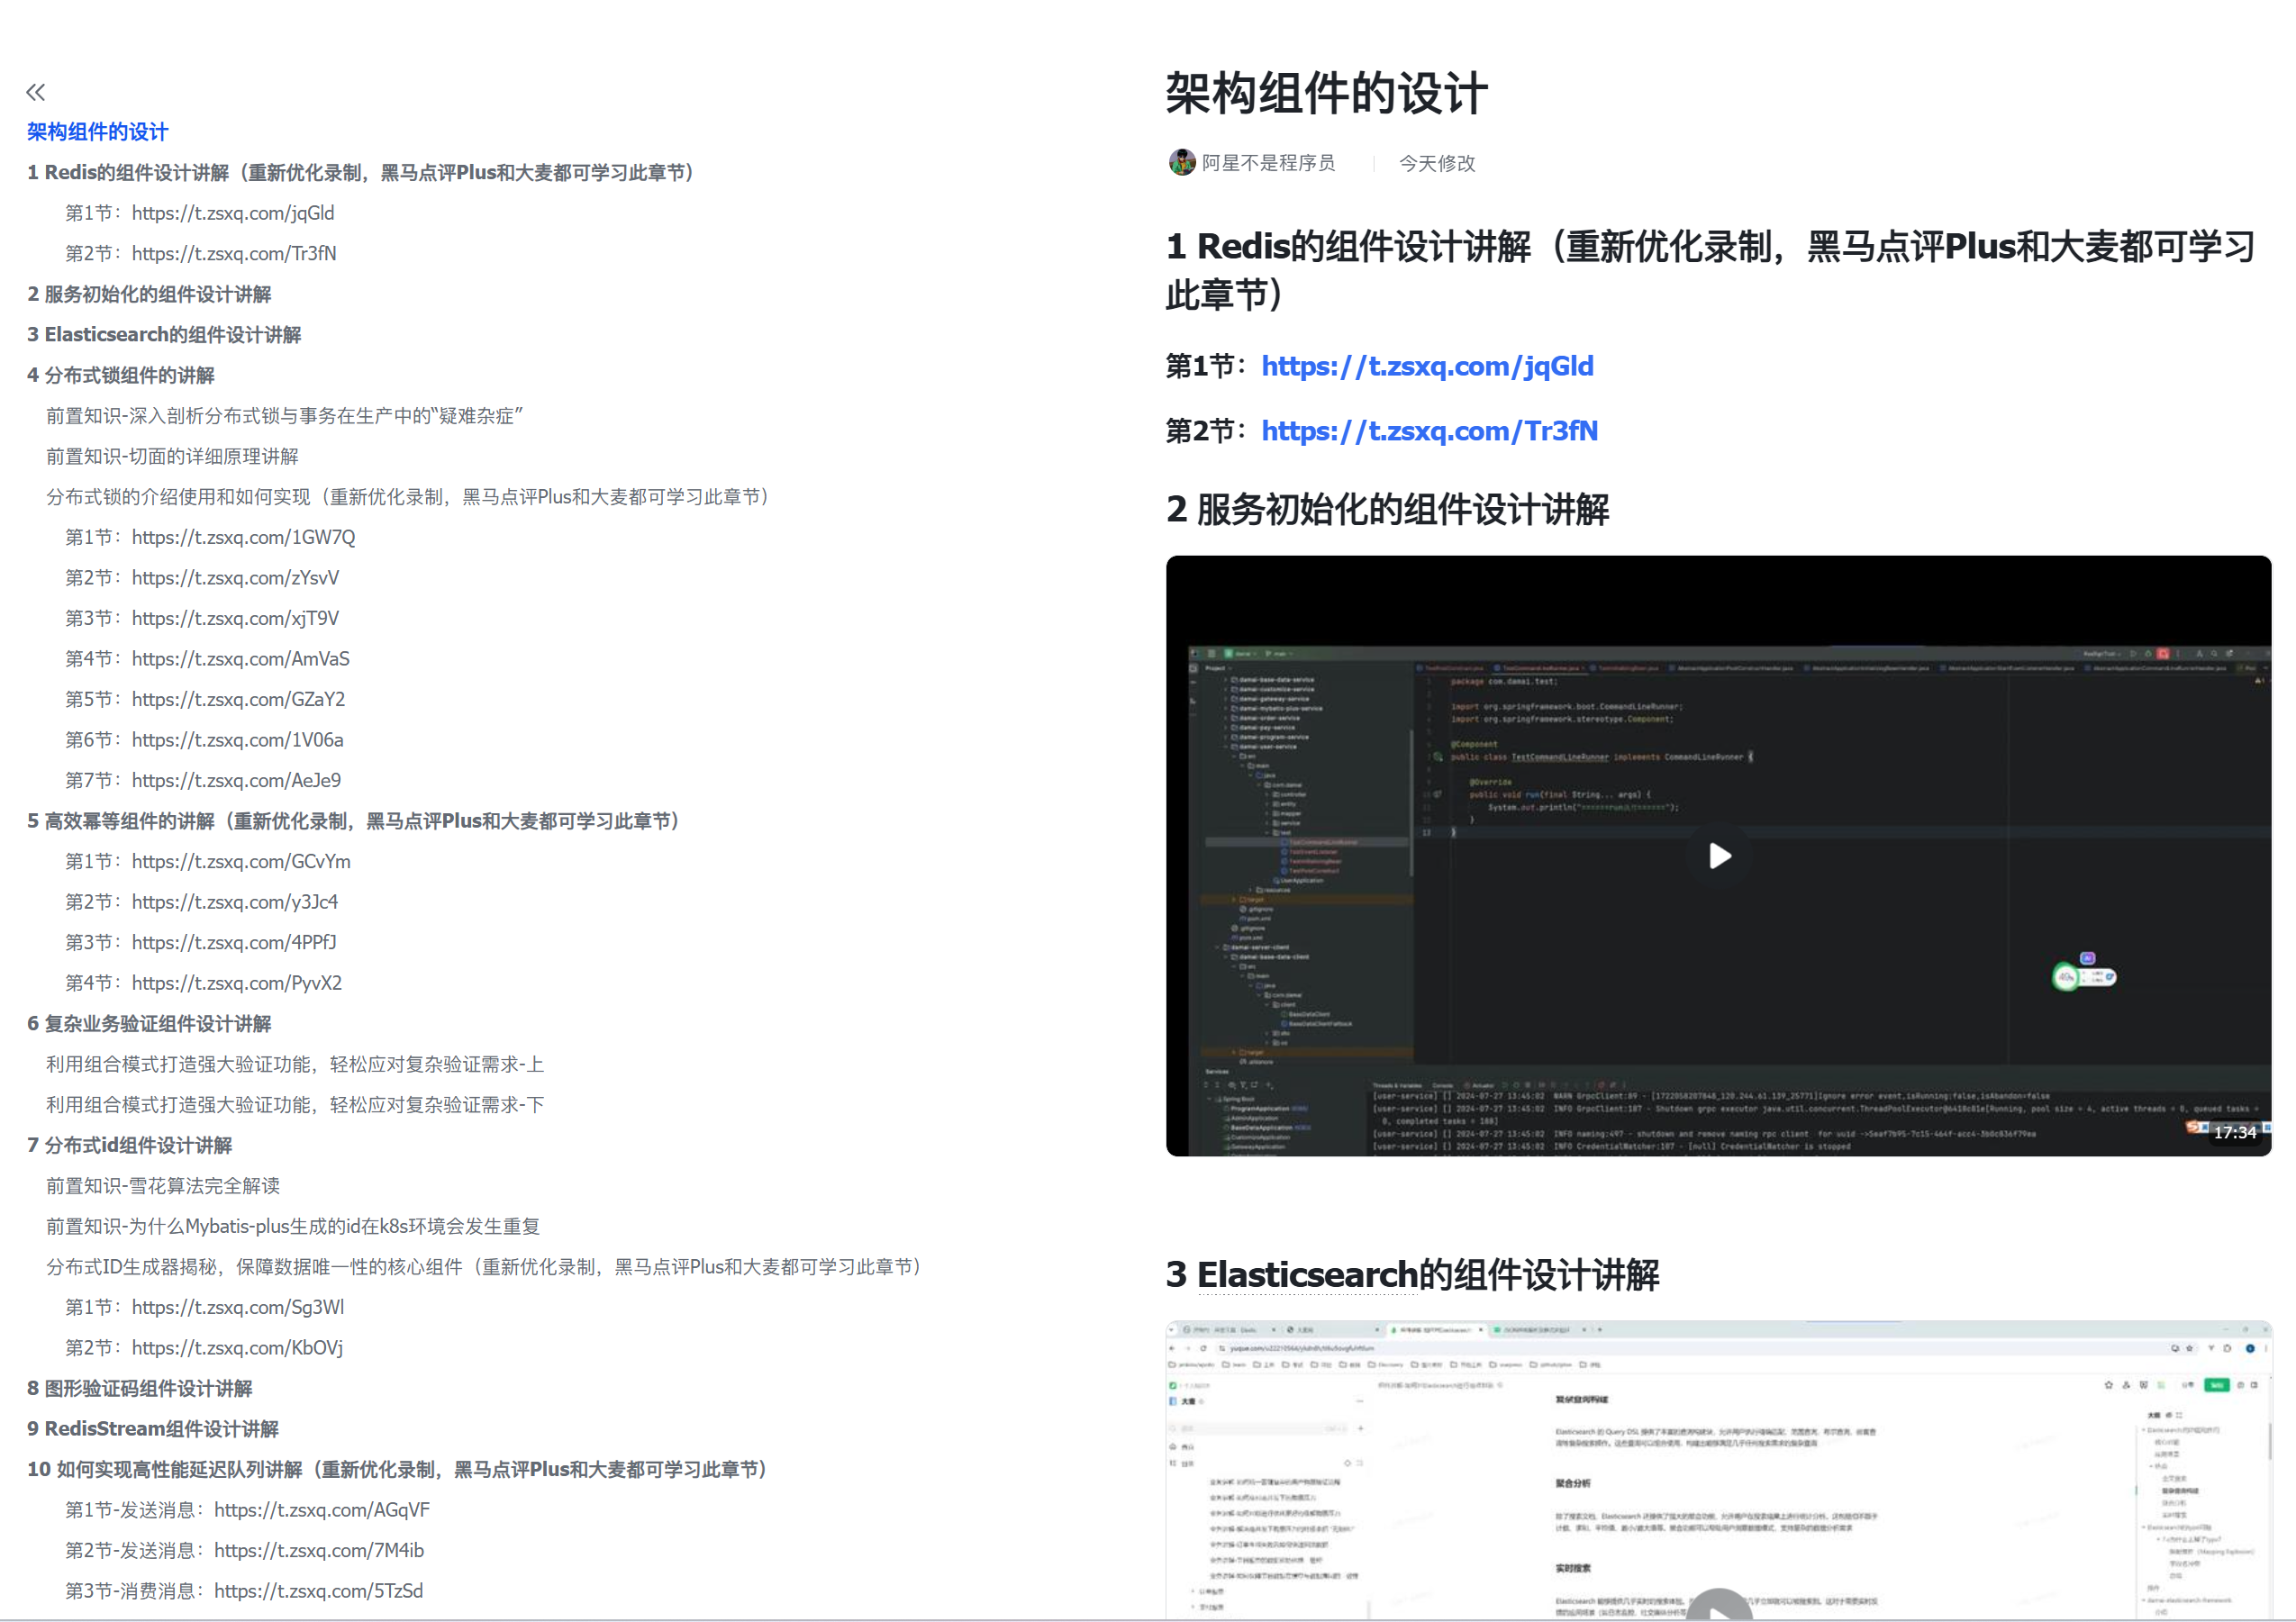Select outline item 前置知识-切面的详细原理讲解
This screenshot has width=2296, height=1622.
tap(172, 456)
